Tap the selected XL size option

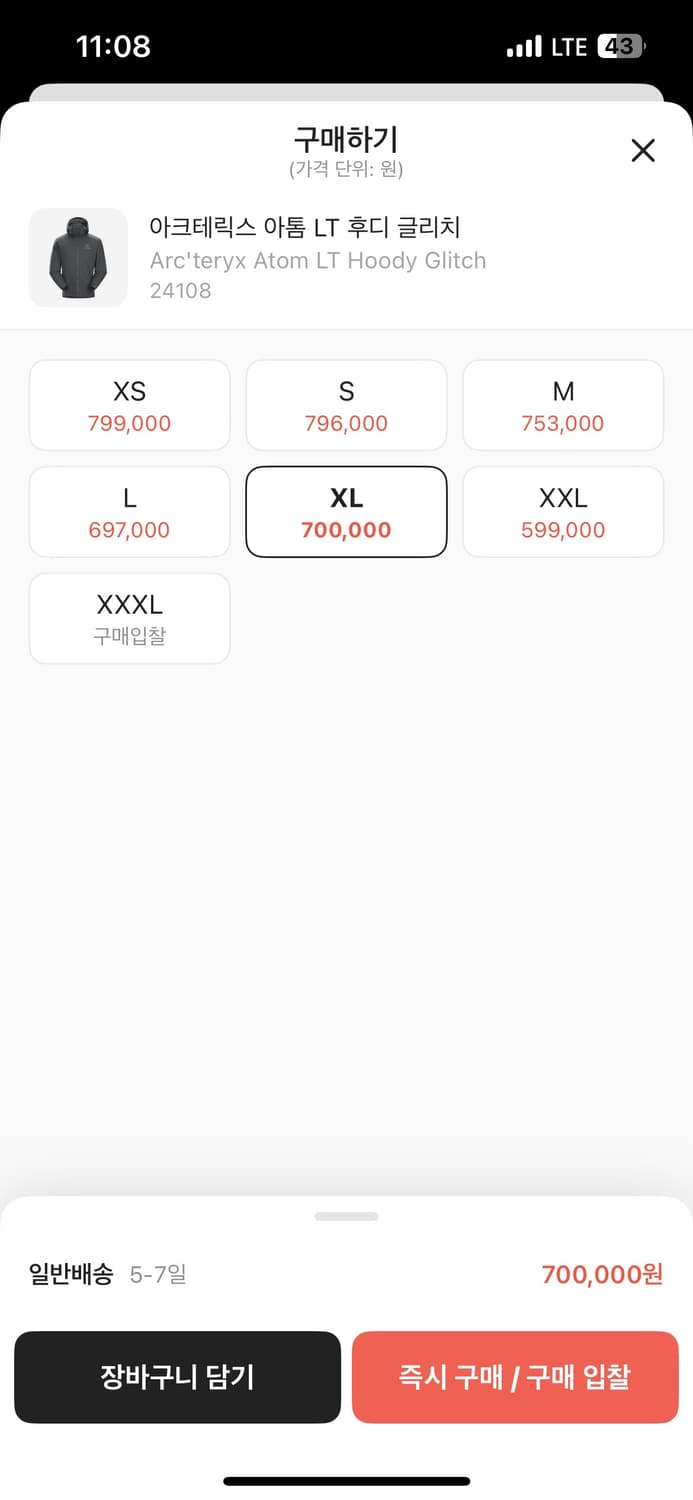coord(346,512)
